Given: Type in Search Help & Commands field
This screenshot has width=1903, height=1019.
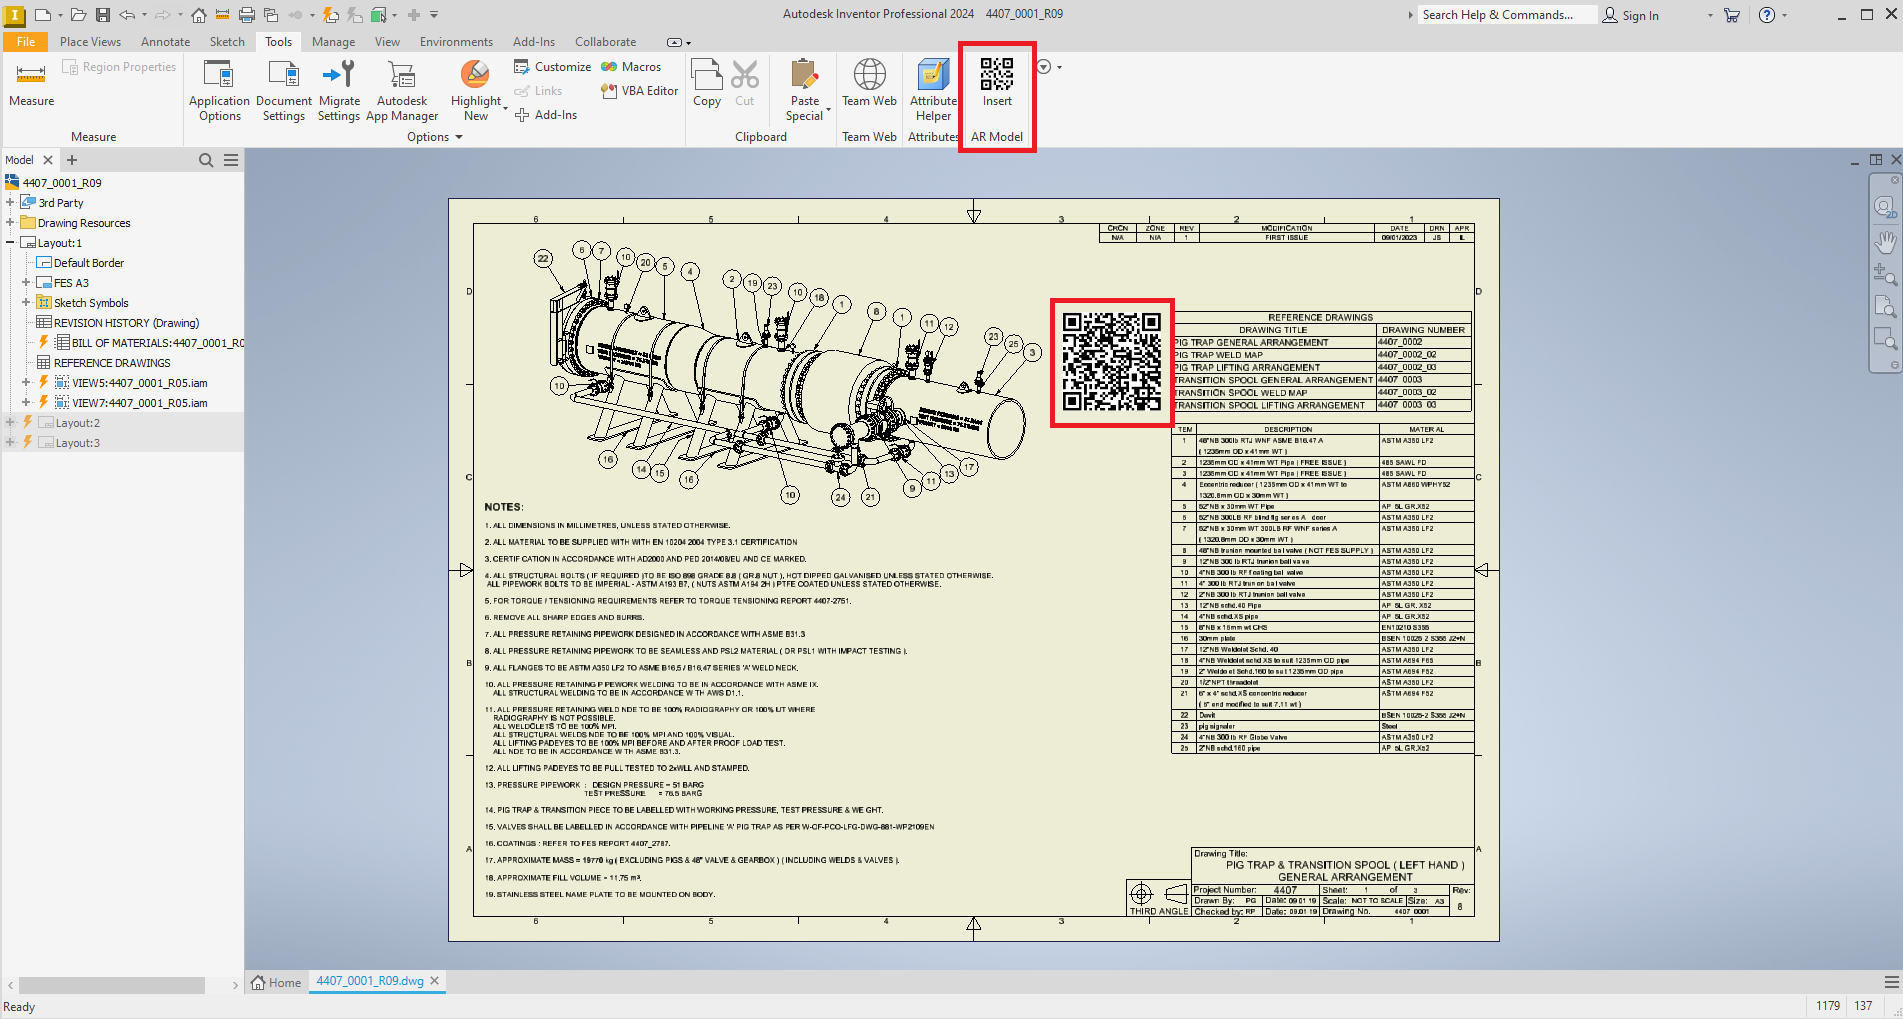Looking at the screenshot, I should 1505,15.
